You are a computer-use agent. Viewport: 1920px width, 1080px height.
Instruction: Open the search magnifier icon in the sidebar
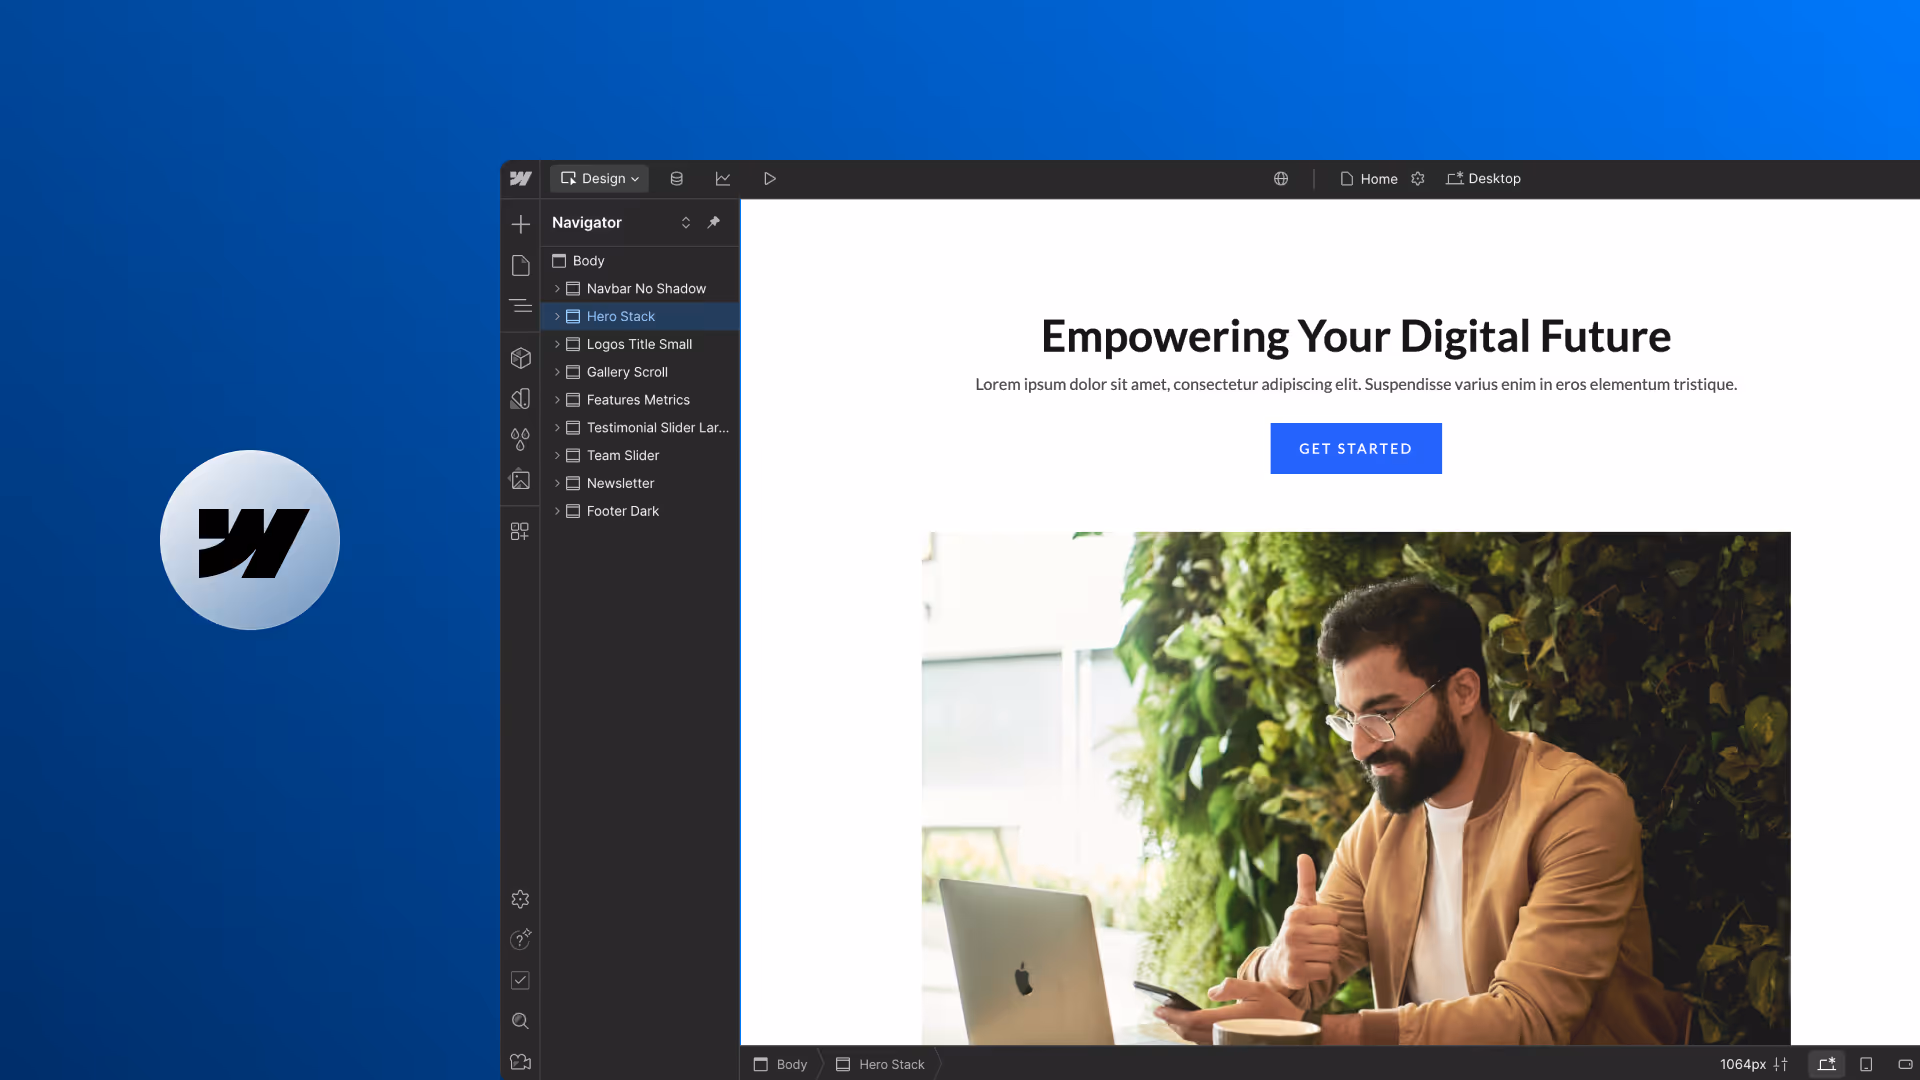(520, 1021)
